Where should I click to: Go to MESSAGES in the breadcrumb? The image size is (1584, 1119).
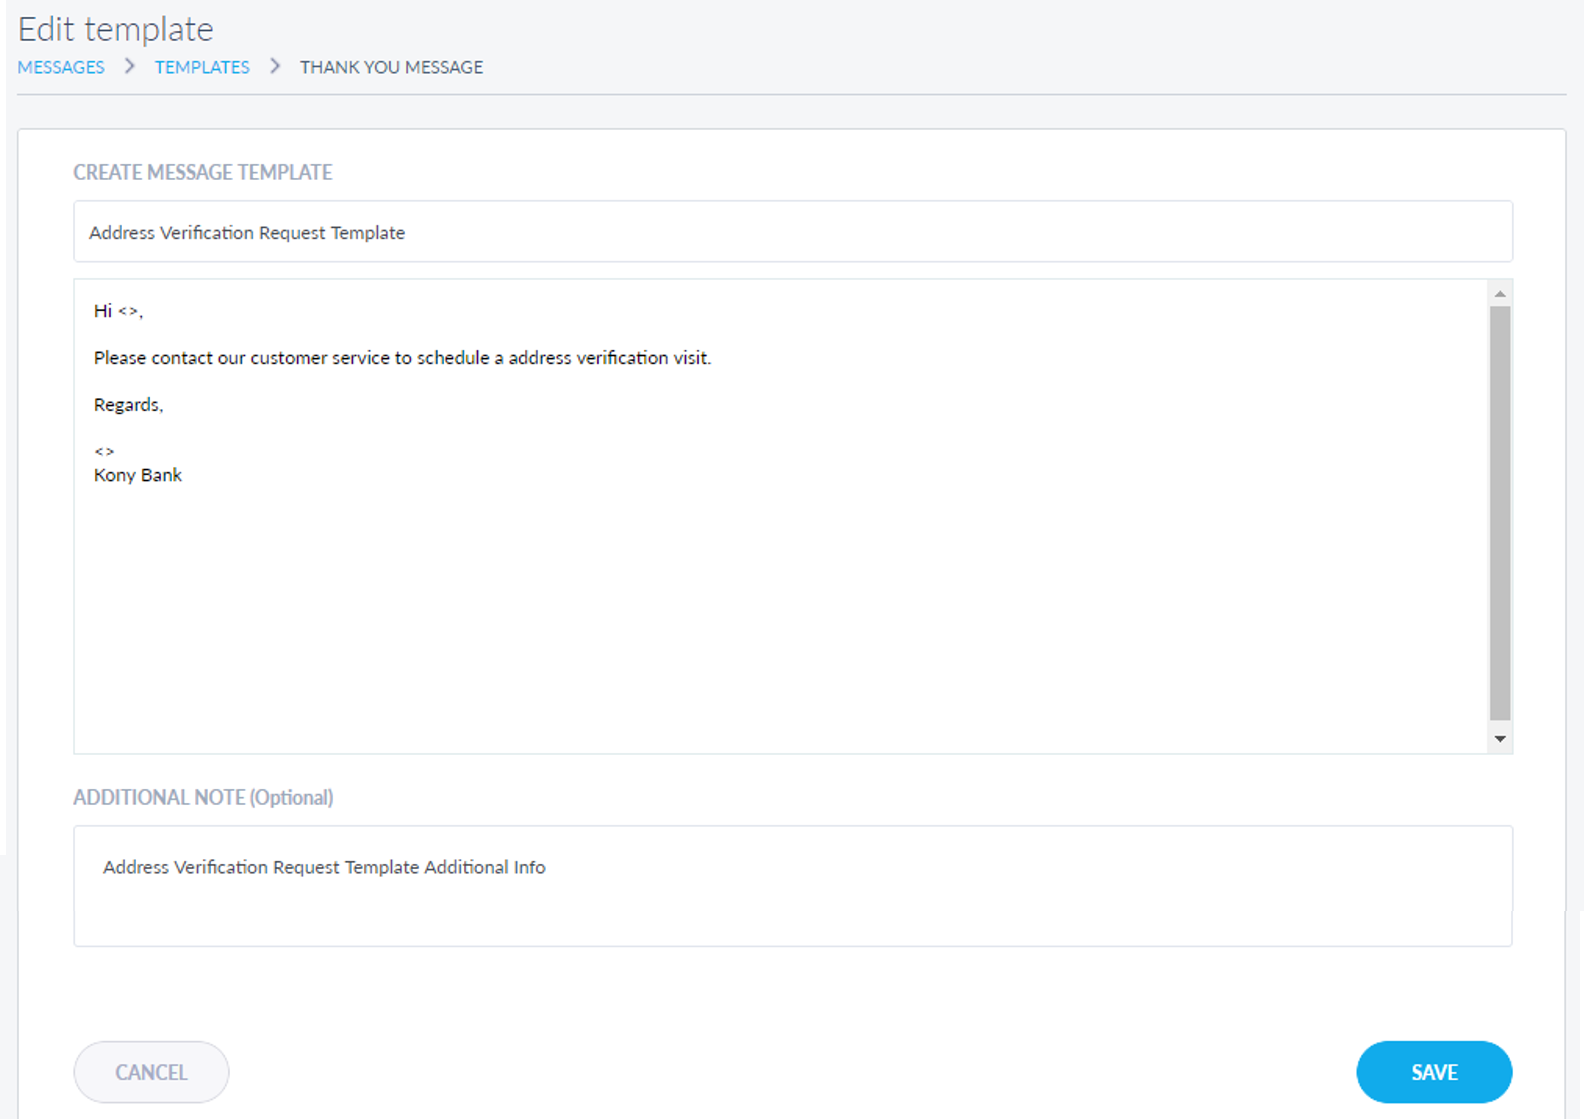coord(61,67)
